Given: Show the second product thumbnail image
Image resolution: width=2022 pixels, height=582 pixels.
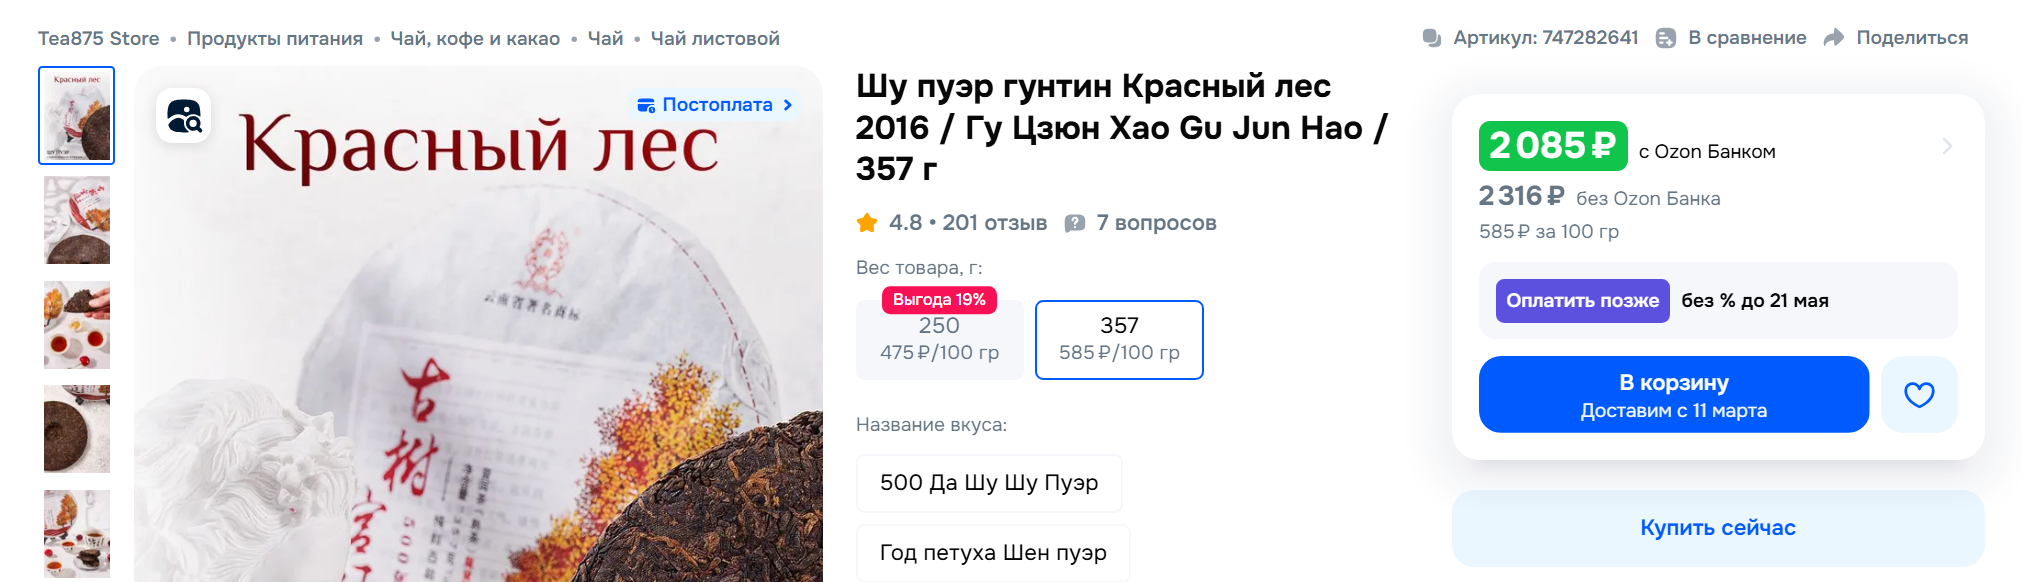Looking at the screenshot, I should 77,220.
